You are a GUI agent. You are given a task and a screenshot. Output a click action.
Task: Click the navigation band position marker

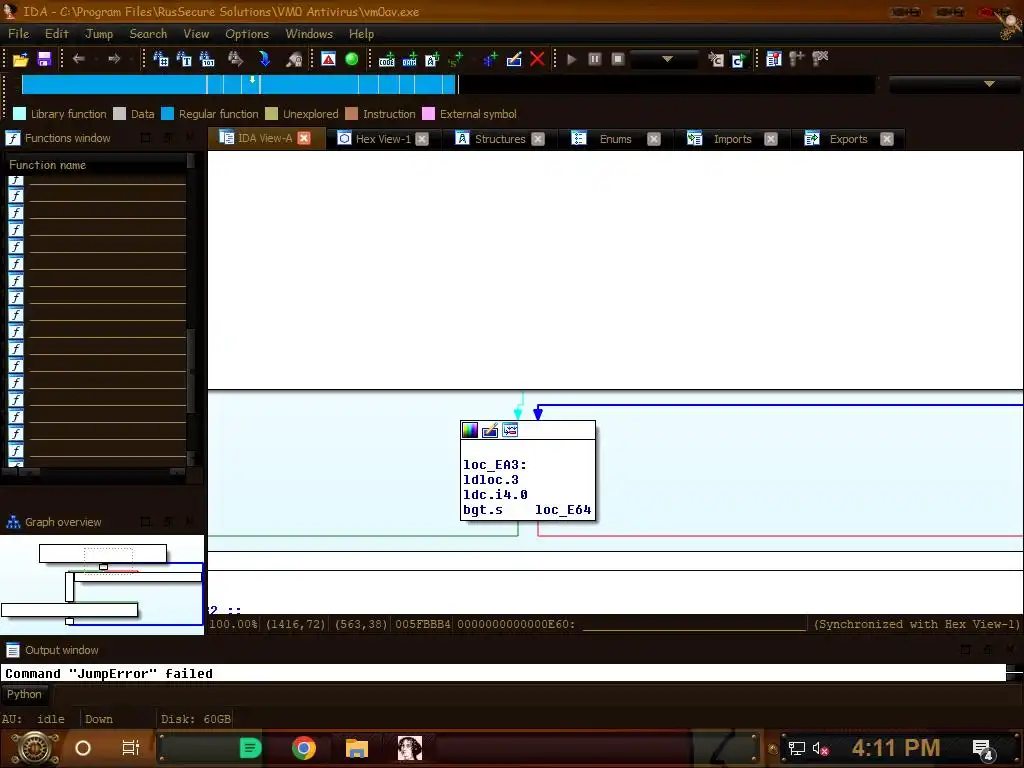pos(252,80)
